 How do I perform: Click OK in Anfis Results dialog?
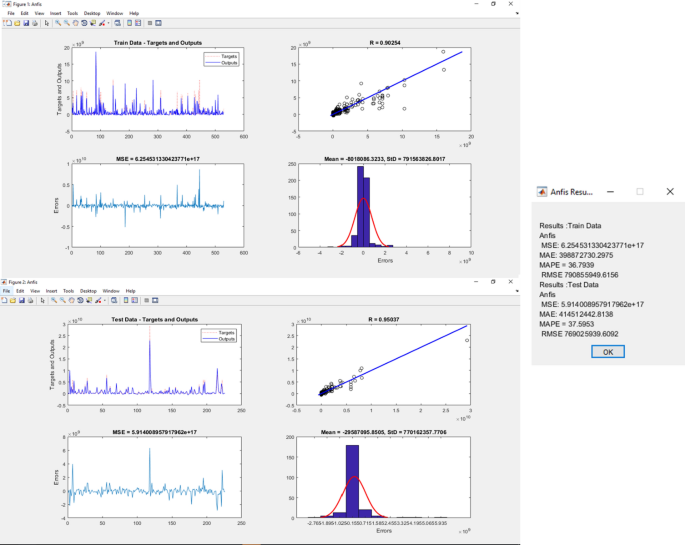point(608,352)
